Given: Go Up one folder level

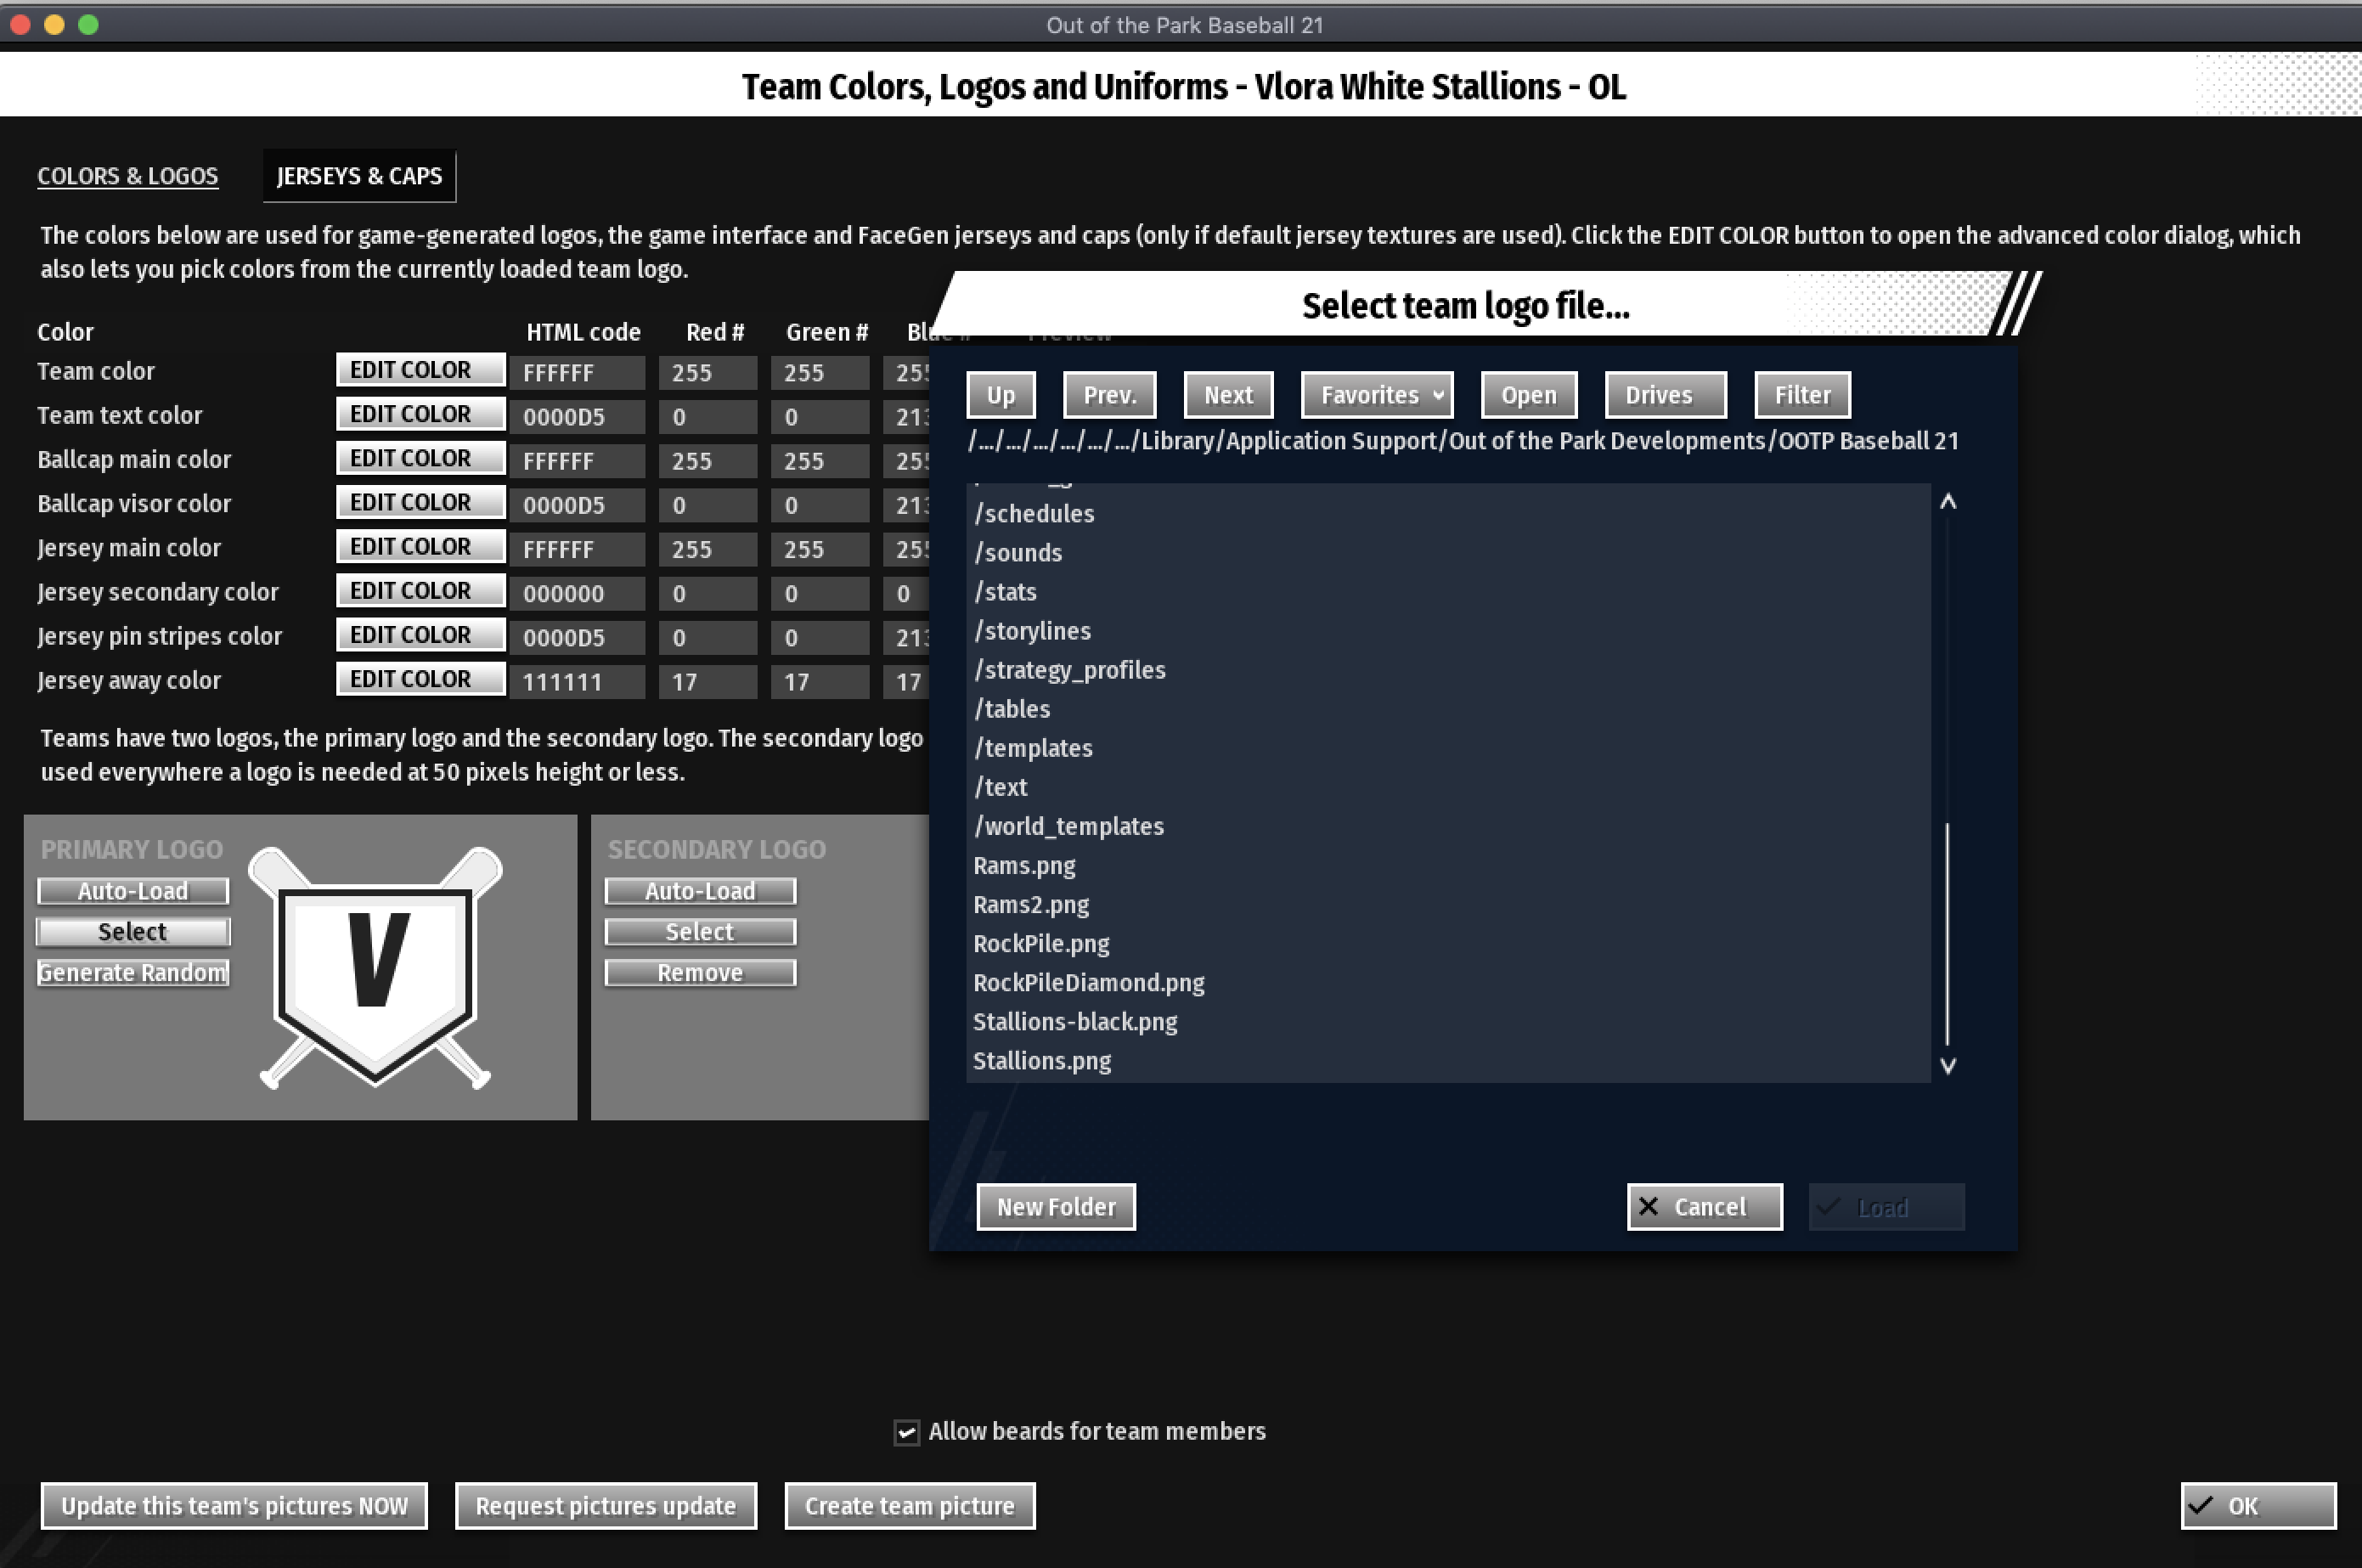Looking at the screenshot, I should point(1000,395).
